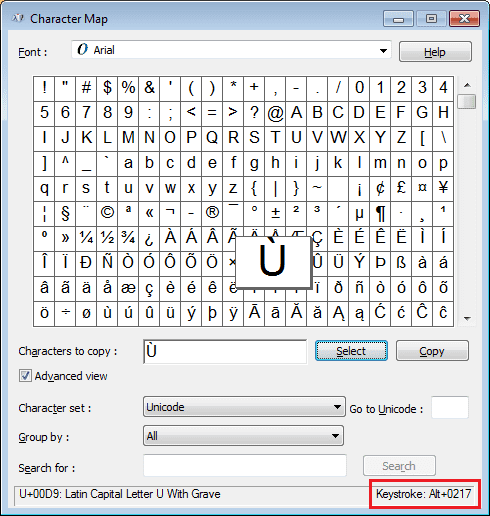Click the character grid scrollbar down arrow

[x=467, y=319]
